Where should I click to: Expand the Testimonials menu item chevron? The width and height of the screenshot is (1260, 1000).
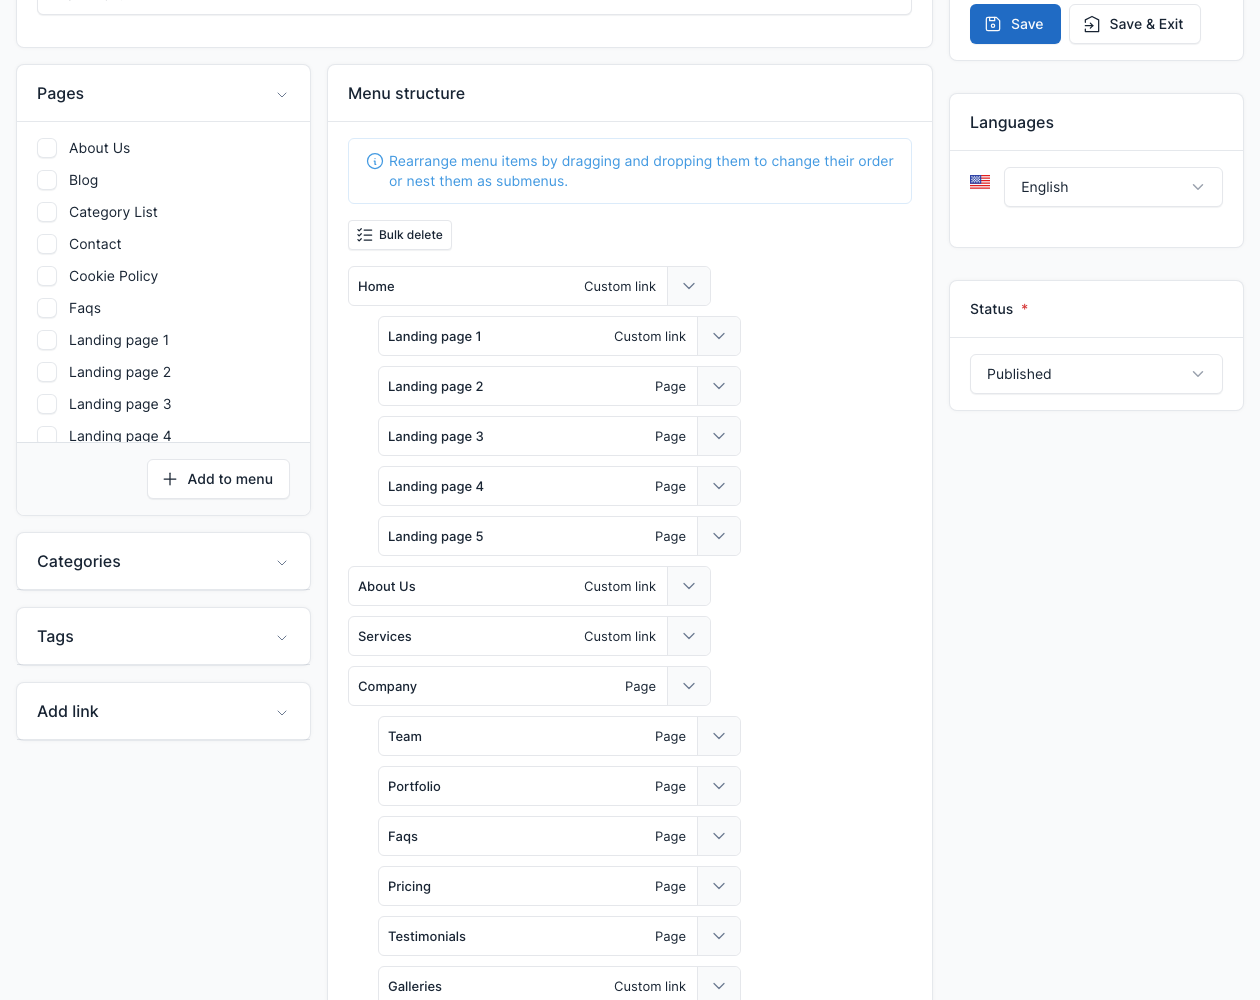point(719,936)
